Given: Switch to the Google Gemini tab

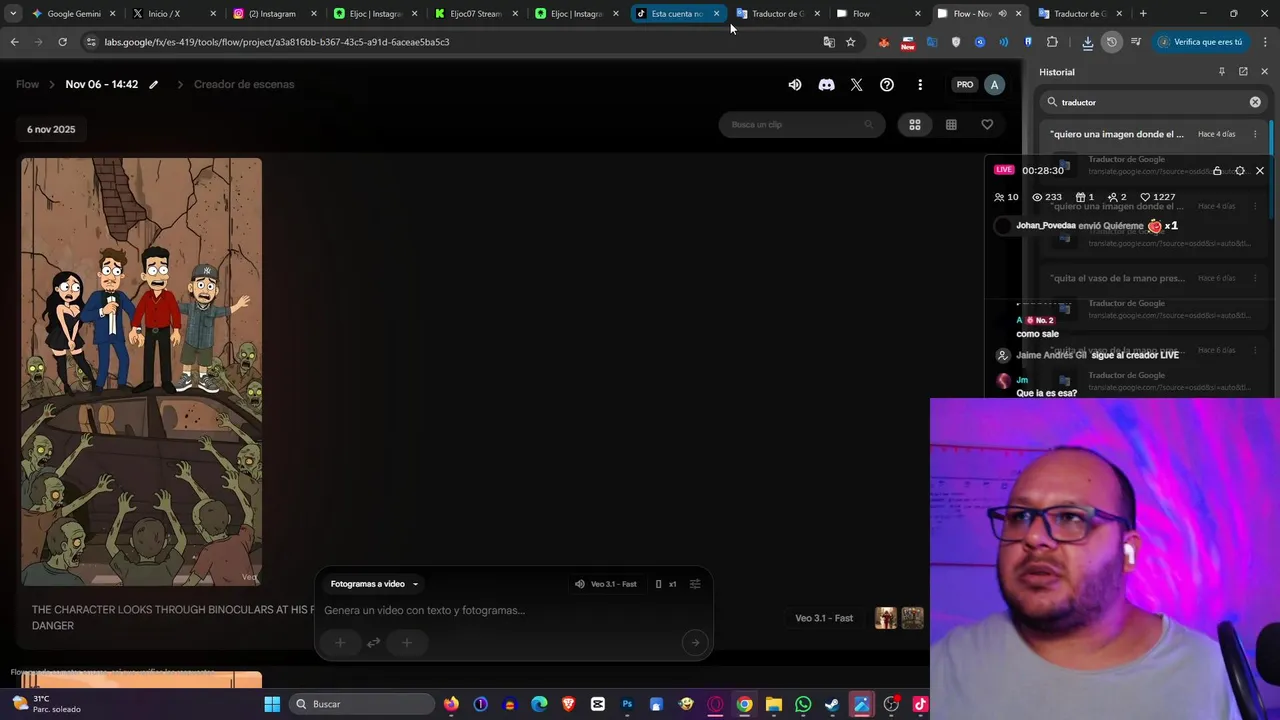Looking at the screenshot, I should pos(73,14).
